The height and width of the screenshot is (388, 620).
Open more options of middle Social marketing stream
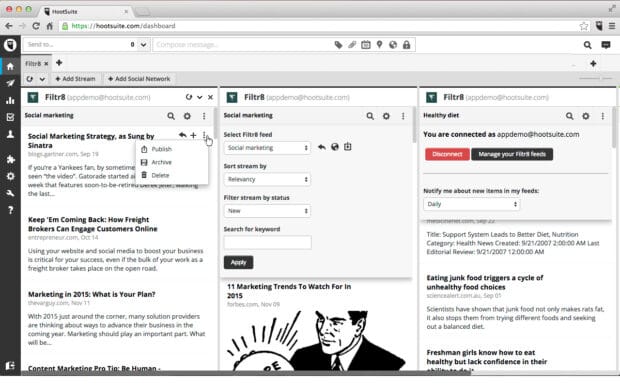(x=403, y=116)
